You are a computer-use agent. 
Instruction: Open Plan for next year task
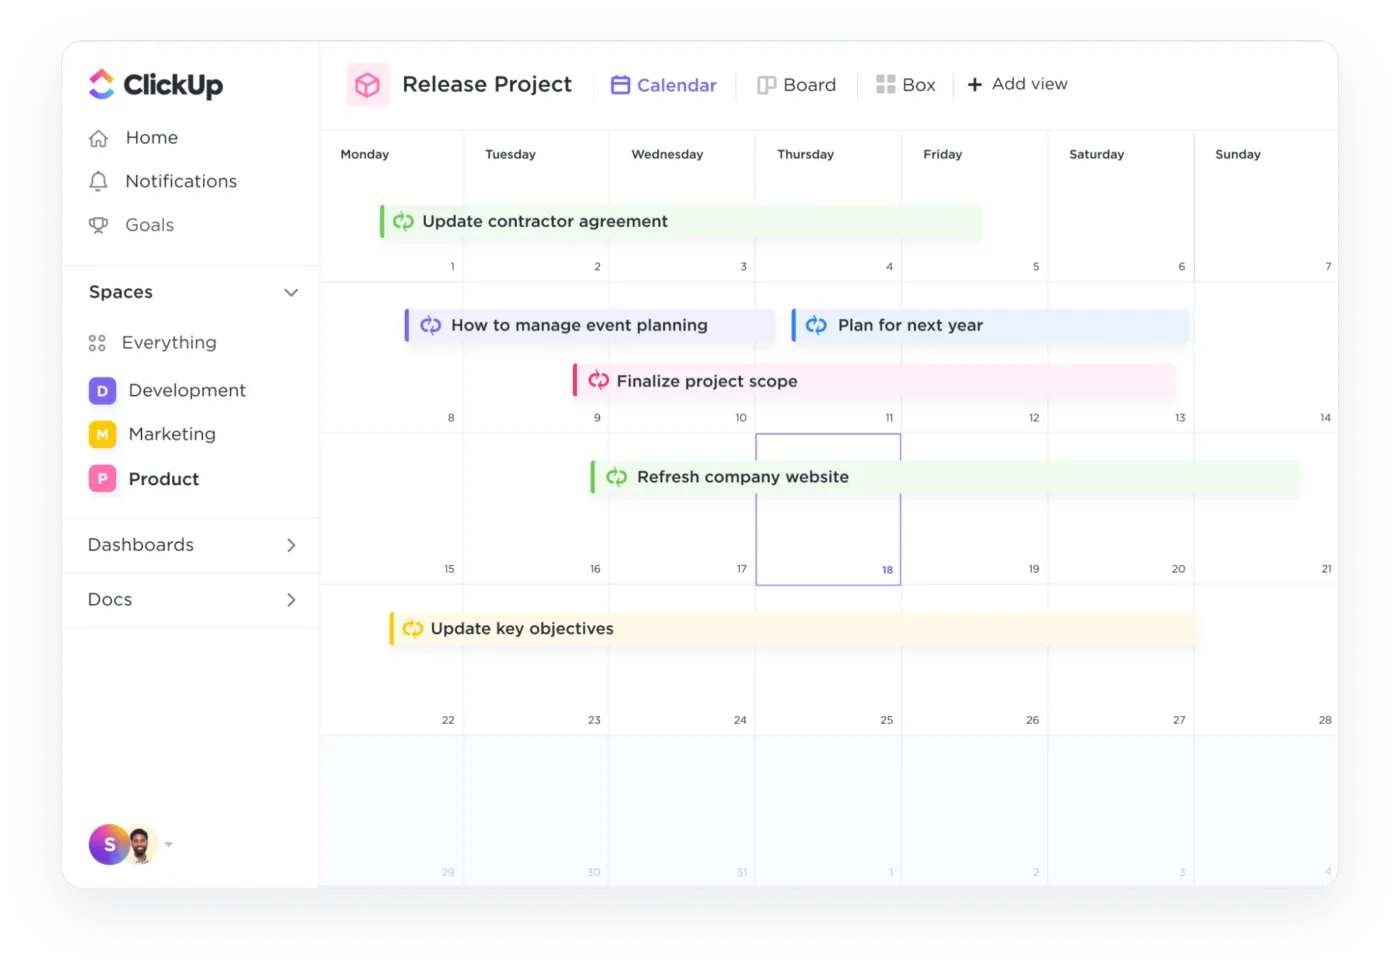(x=990, y=325)
